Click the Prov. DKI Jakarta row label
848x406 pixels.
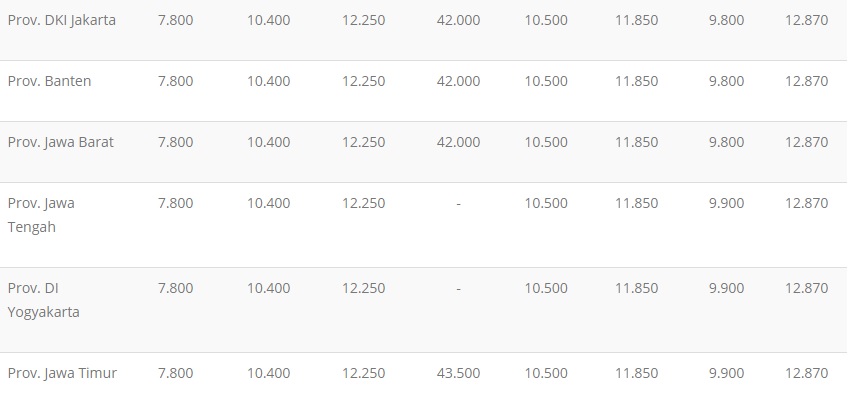point(62,20)
